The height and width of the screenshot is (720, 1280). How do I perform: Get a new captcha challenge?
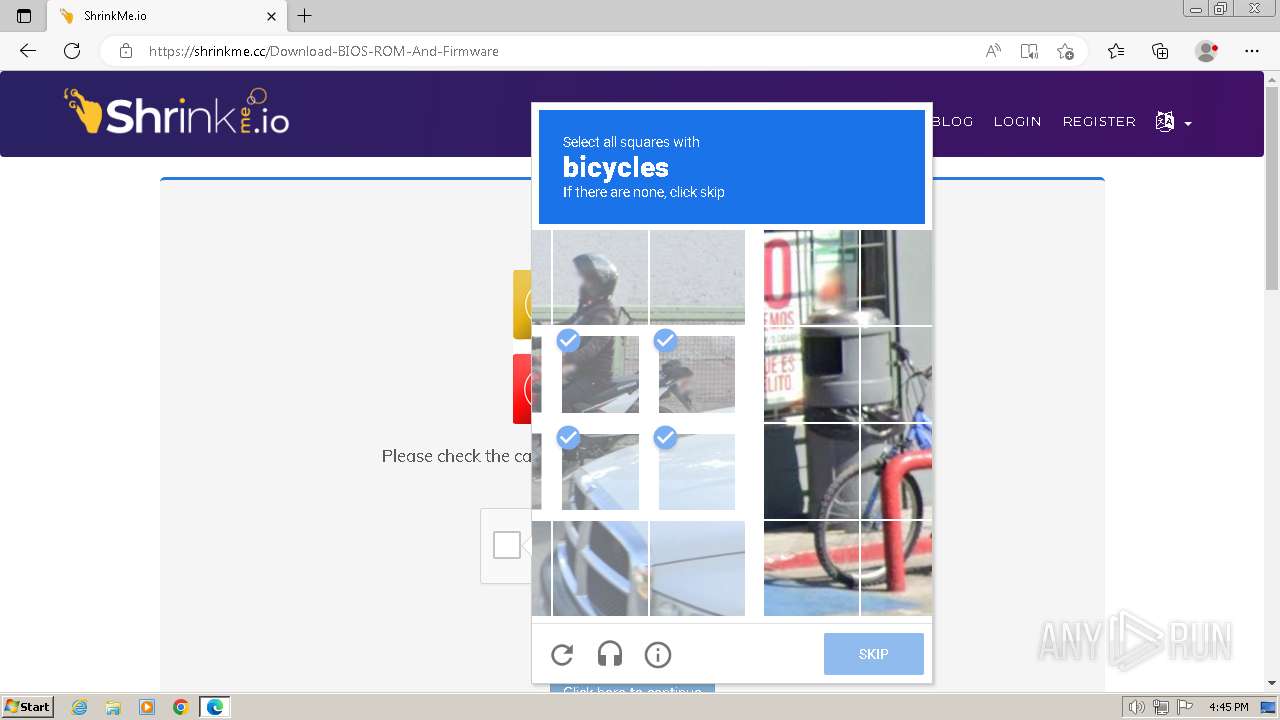click(562, 655)
